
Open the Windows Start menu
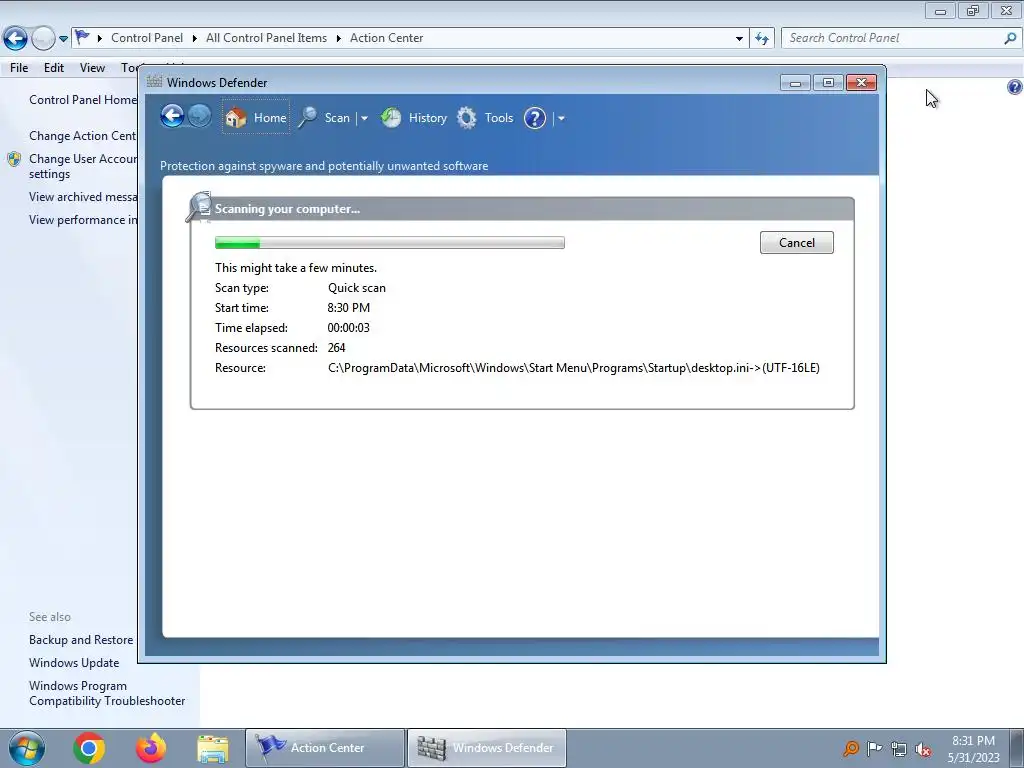27,748
